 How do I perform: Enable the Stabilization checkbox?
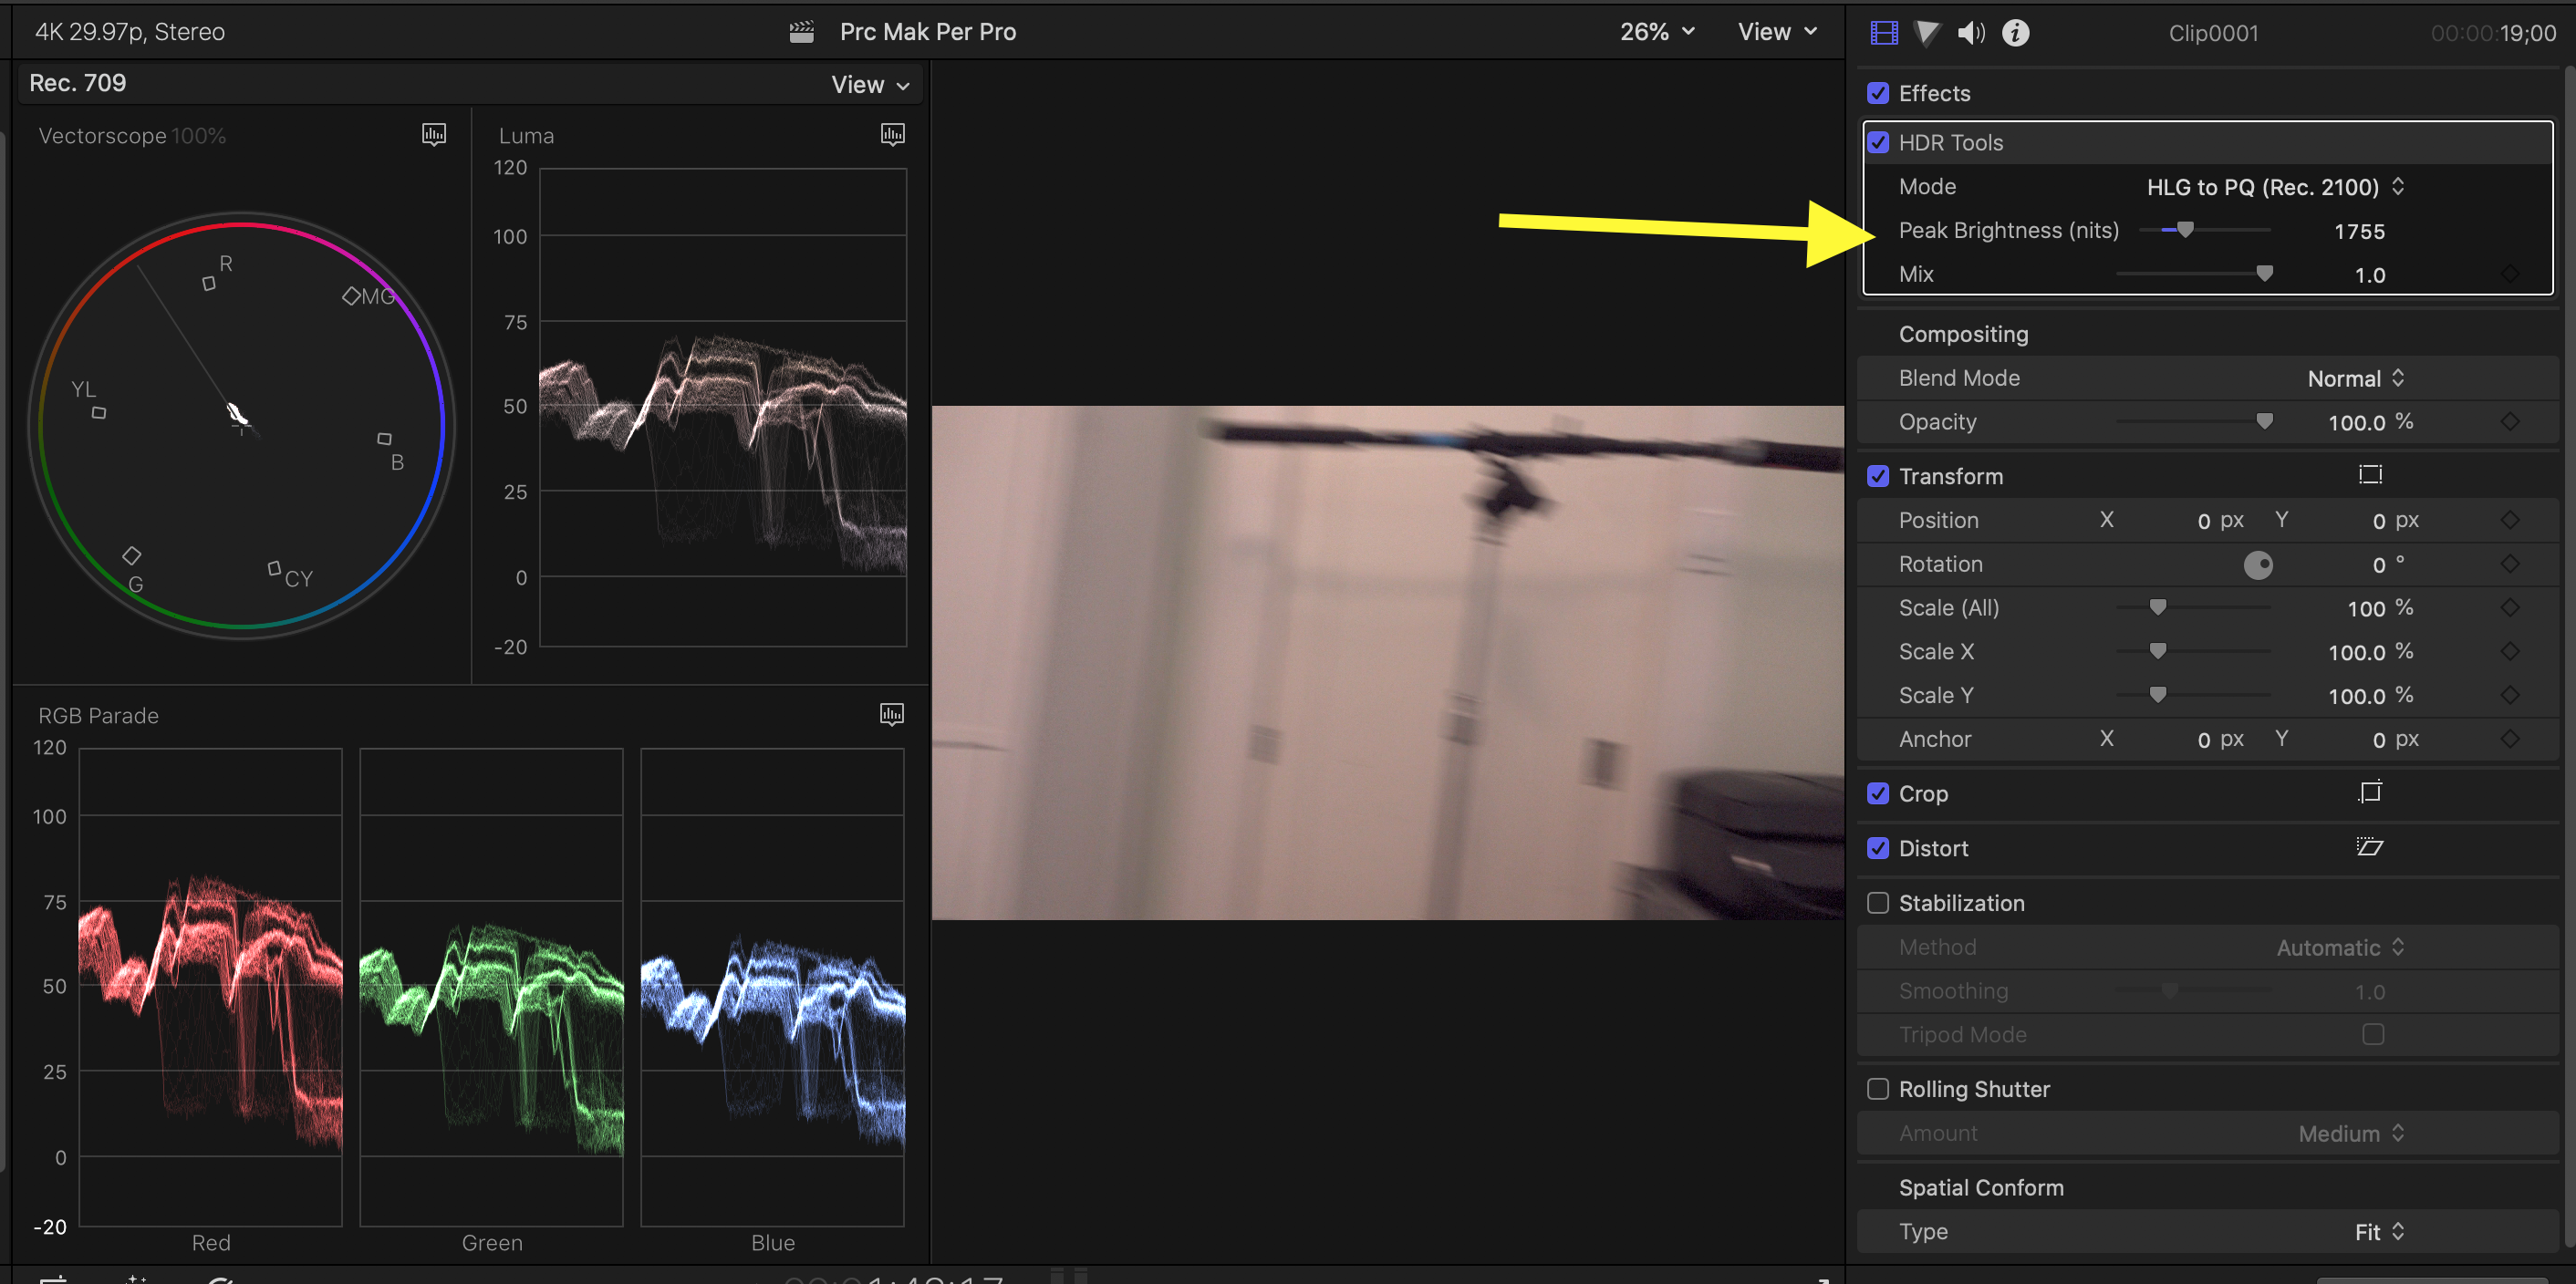[x=1878, y=903]
